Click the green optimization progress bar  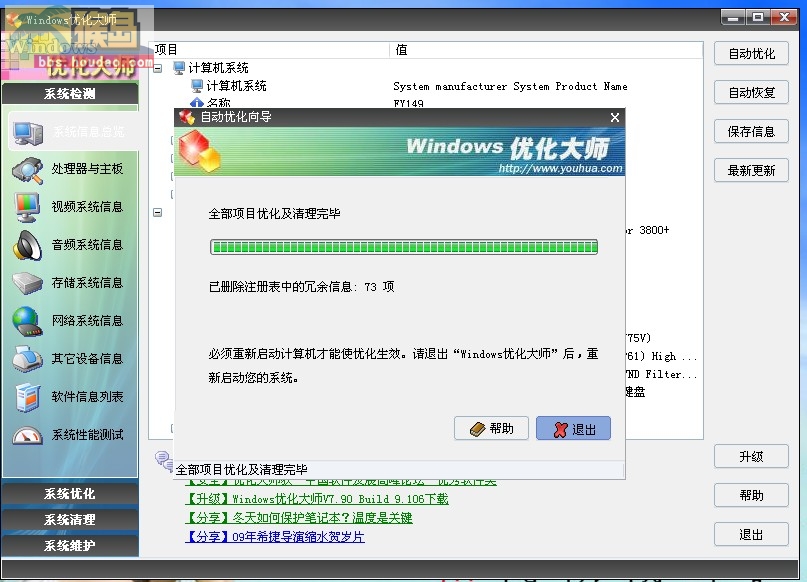(x=404, y=247)
